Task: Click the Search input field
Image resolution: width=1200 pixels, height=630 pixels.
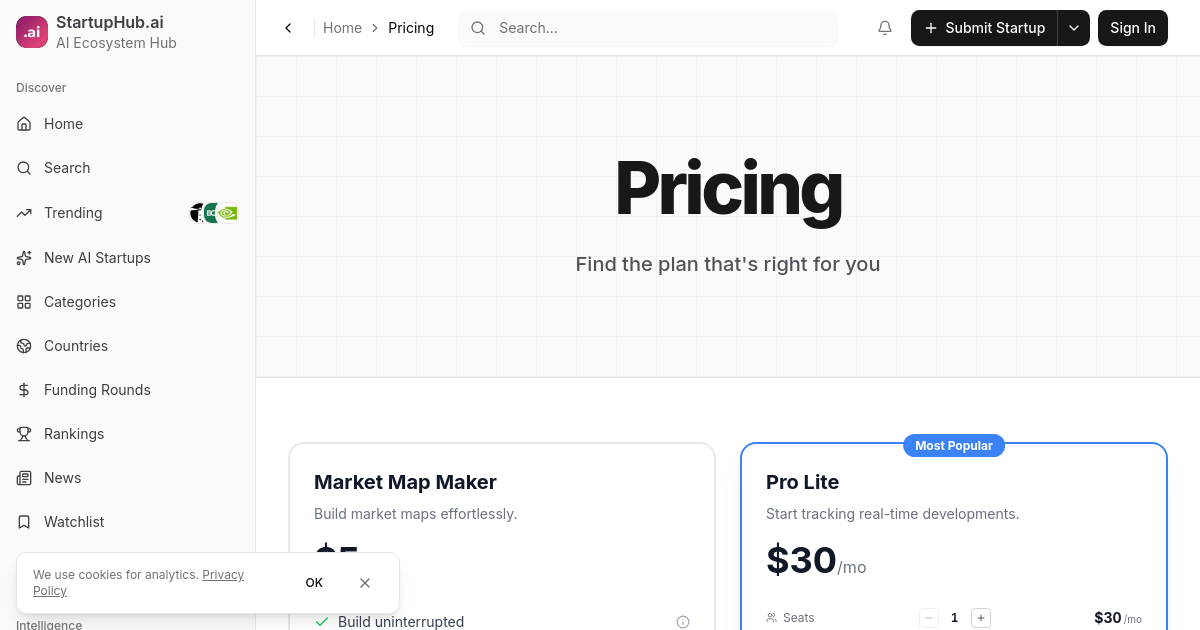Action: tap(648, 28)
